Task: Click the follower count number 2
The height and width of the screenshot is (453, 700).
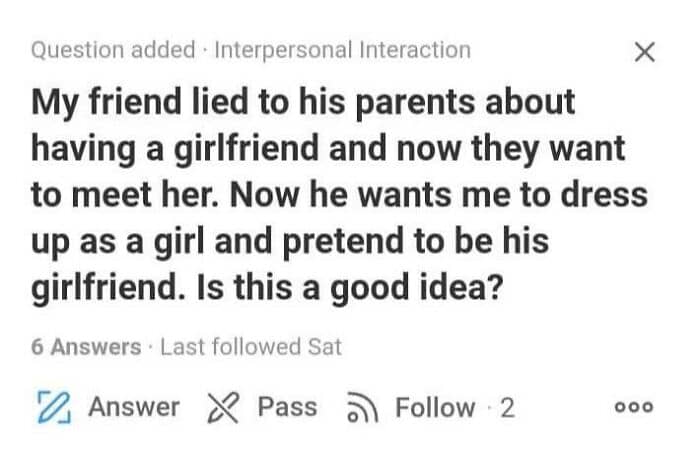Action: click(x=507, y=408)
